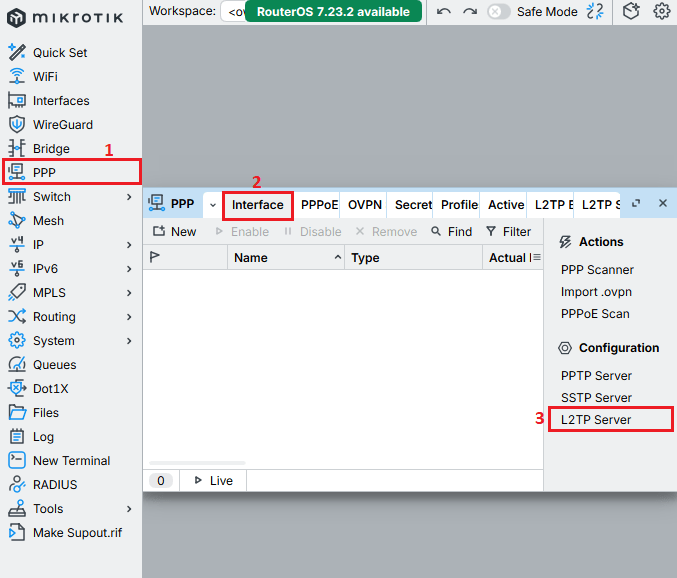Click RouterOS 7.23.2 available banner
This screenshot has height=578, width=677.
click(x=333, y=12)
